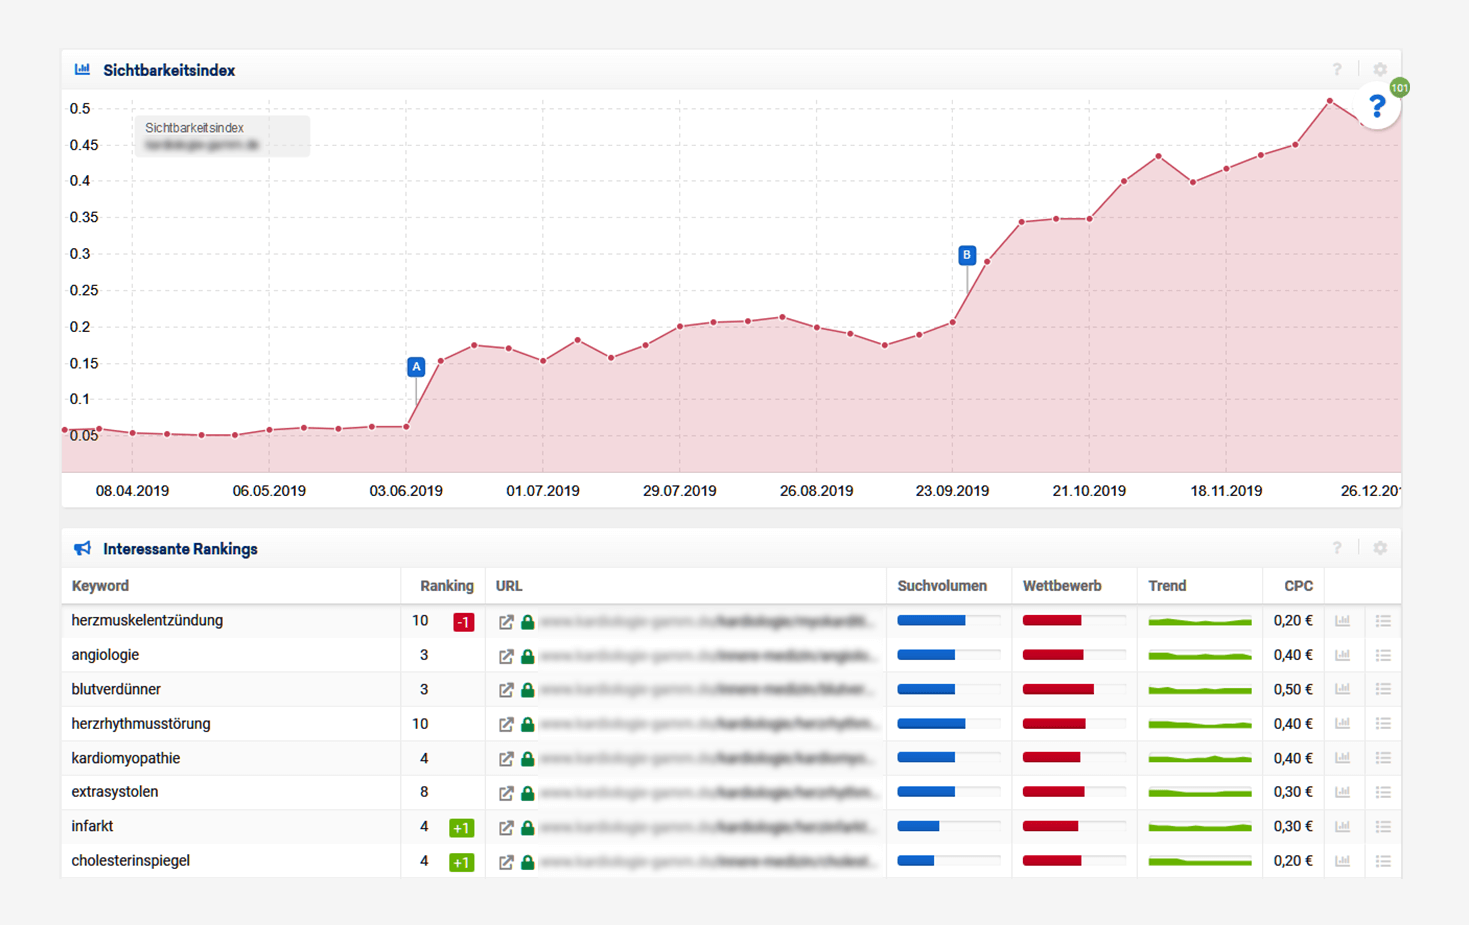Open help for Interessante Rankings panel

[x=1337, y=548]
